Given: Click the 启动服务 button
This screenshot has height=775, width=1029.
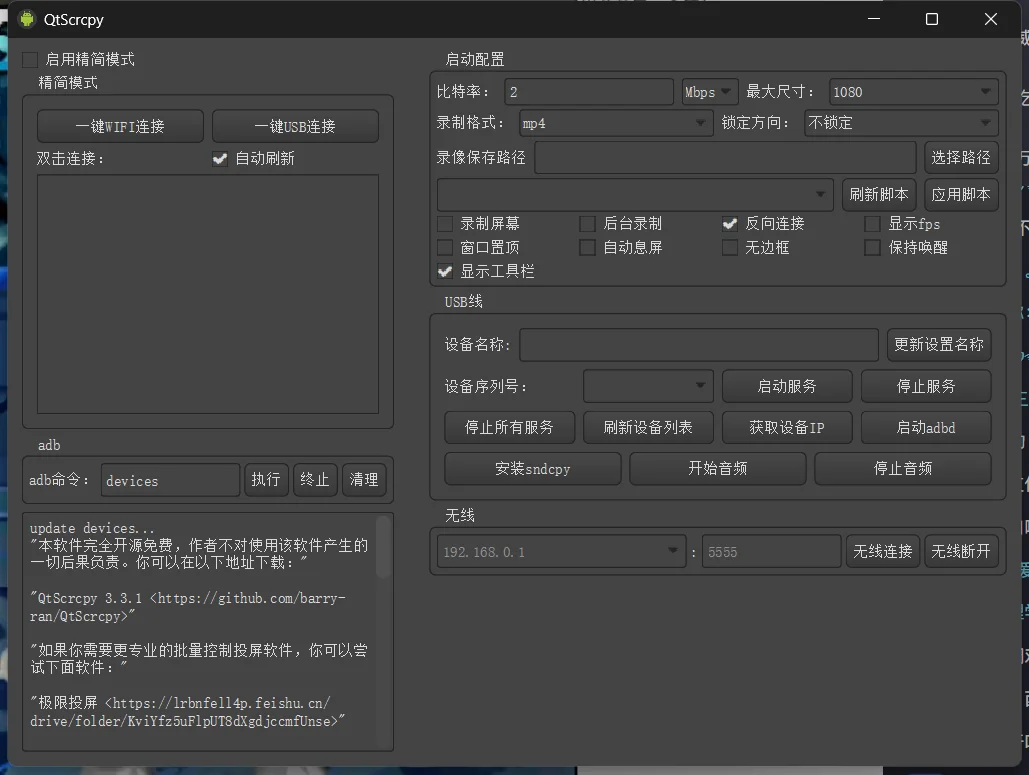Looking at the screenshot, I should 787,386.
